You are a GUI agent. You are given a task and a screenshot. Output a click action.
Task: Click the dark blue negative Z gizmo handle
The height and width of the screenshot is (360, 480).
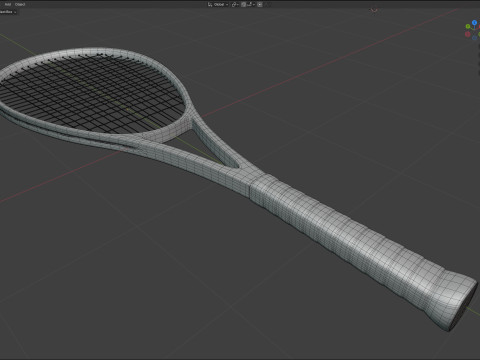point(474,38)
